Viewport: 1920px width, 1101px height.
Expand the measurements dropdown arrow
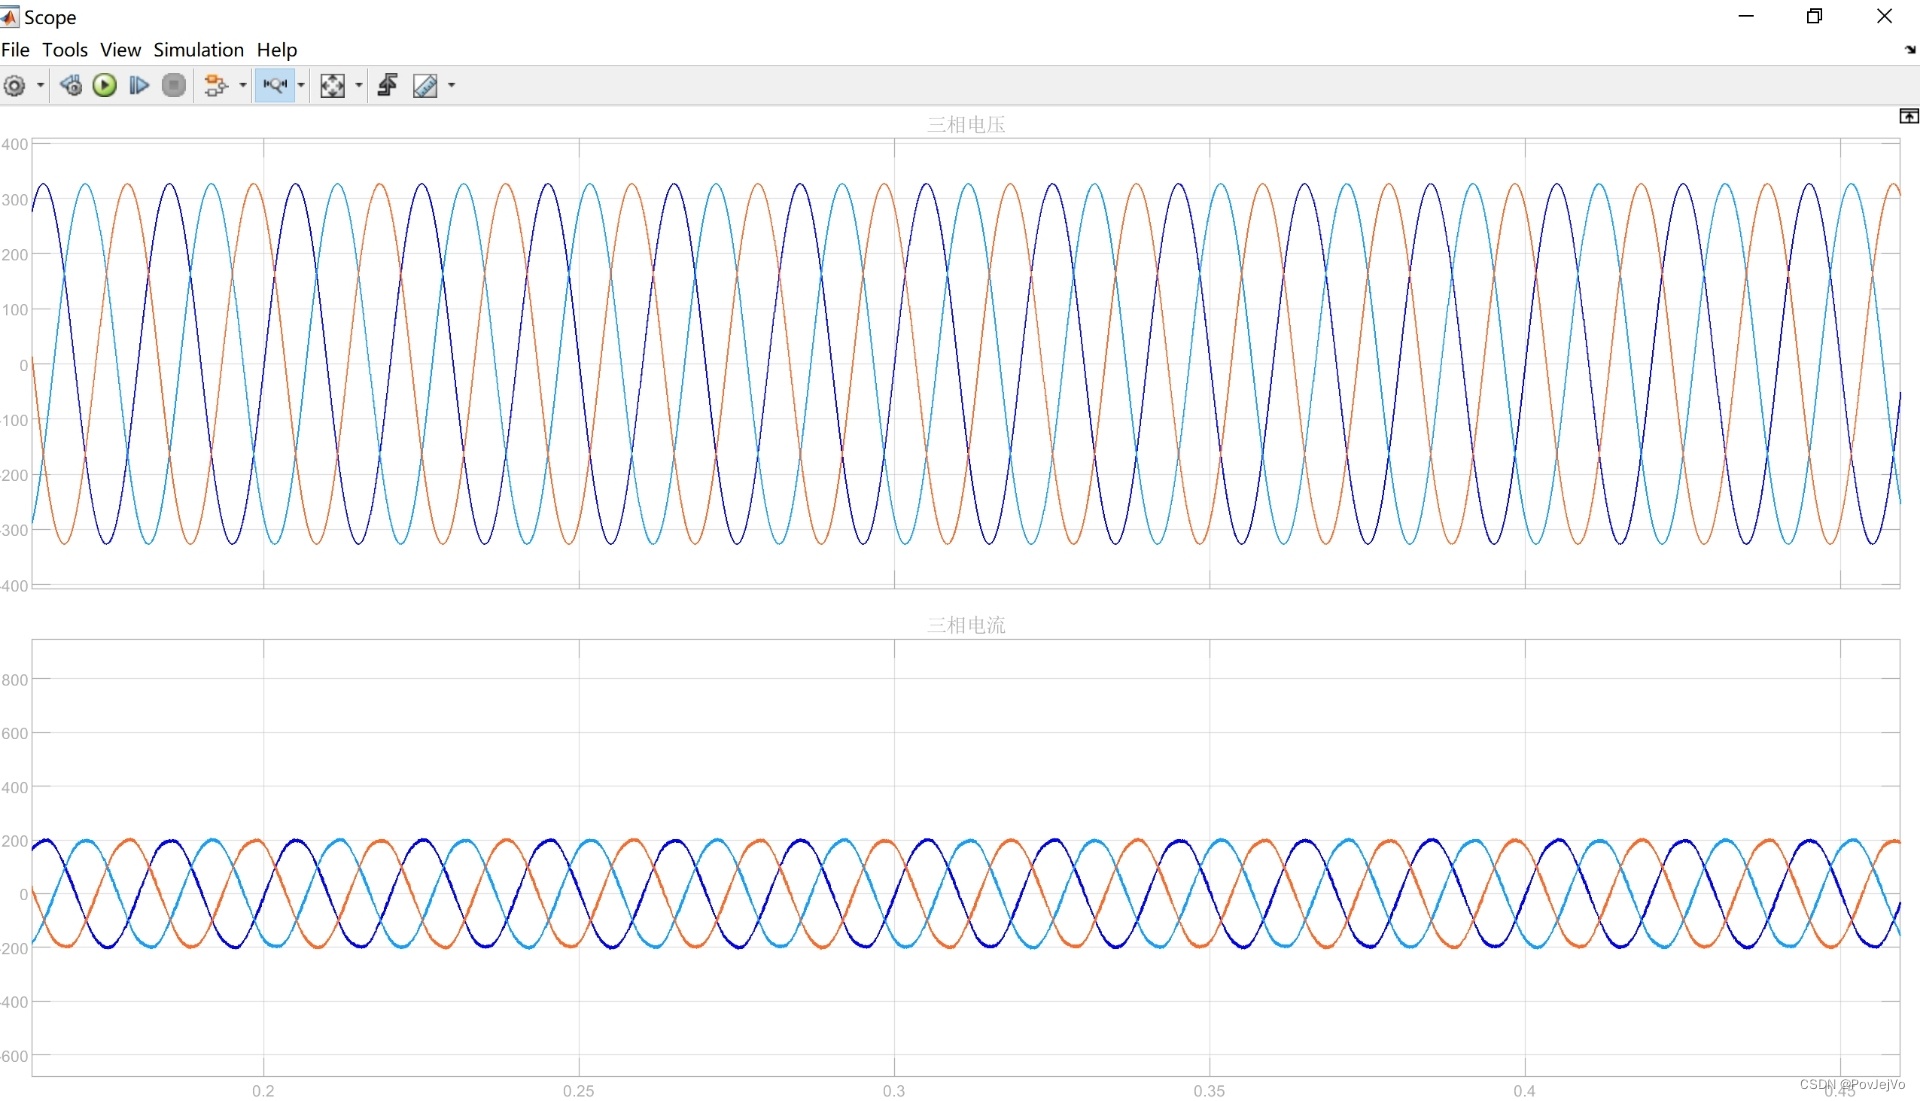(452, 86)
